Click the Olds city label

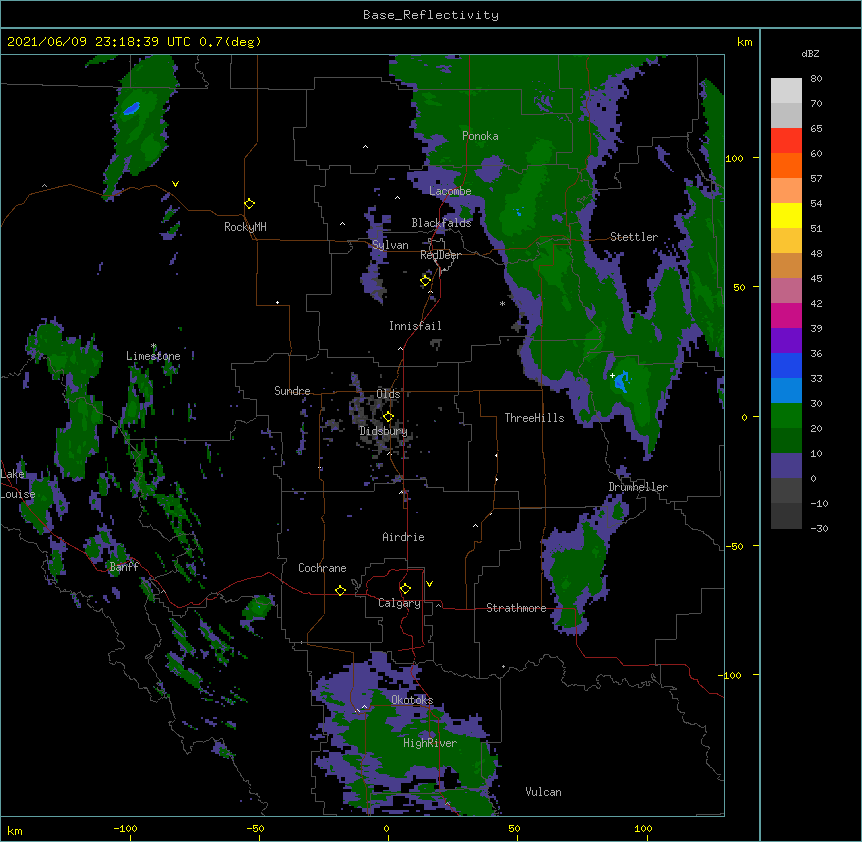(x=388, y=394)
